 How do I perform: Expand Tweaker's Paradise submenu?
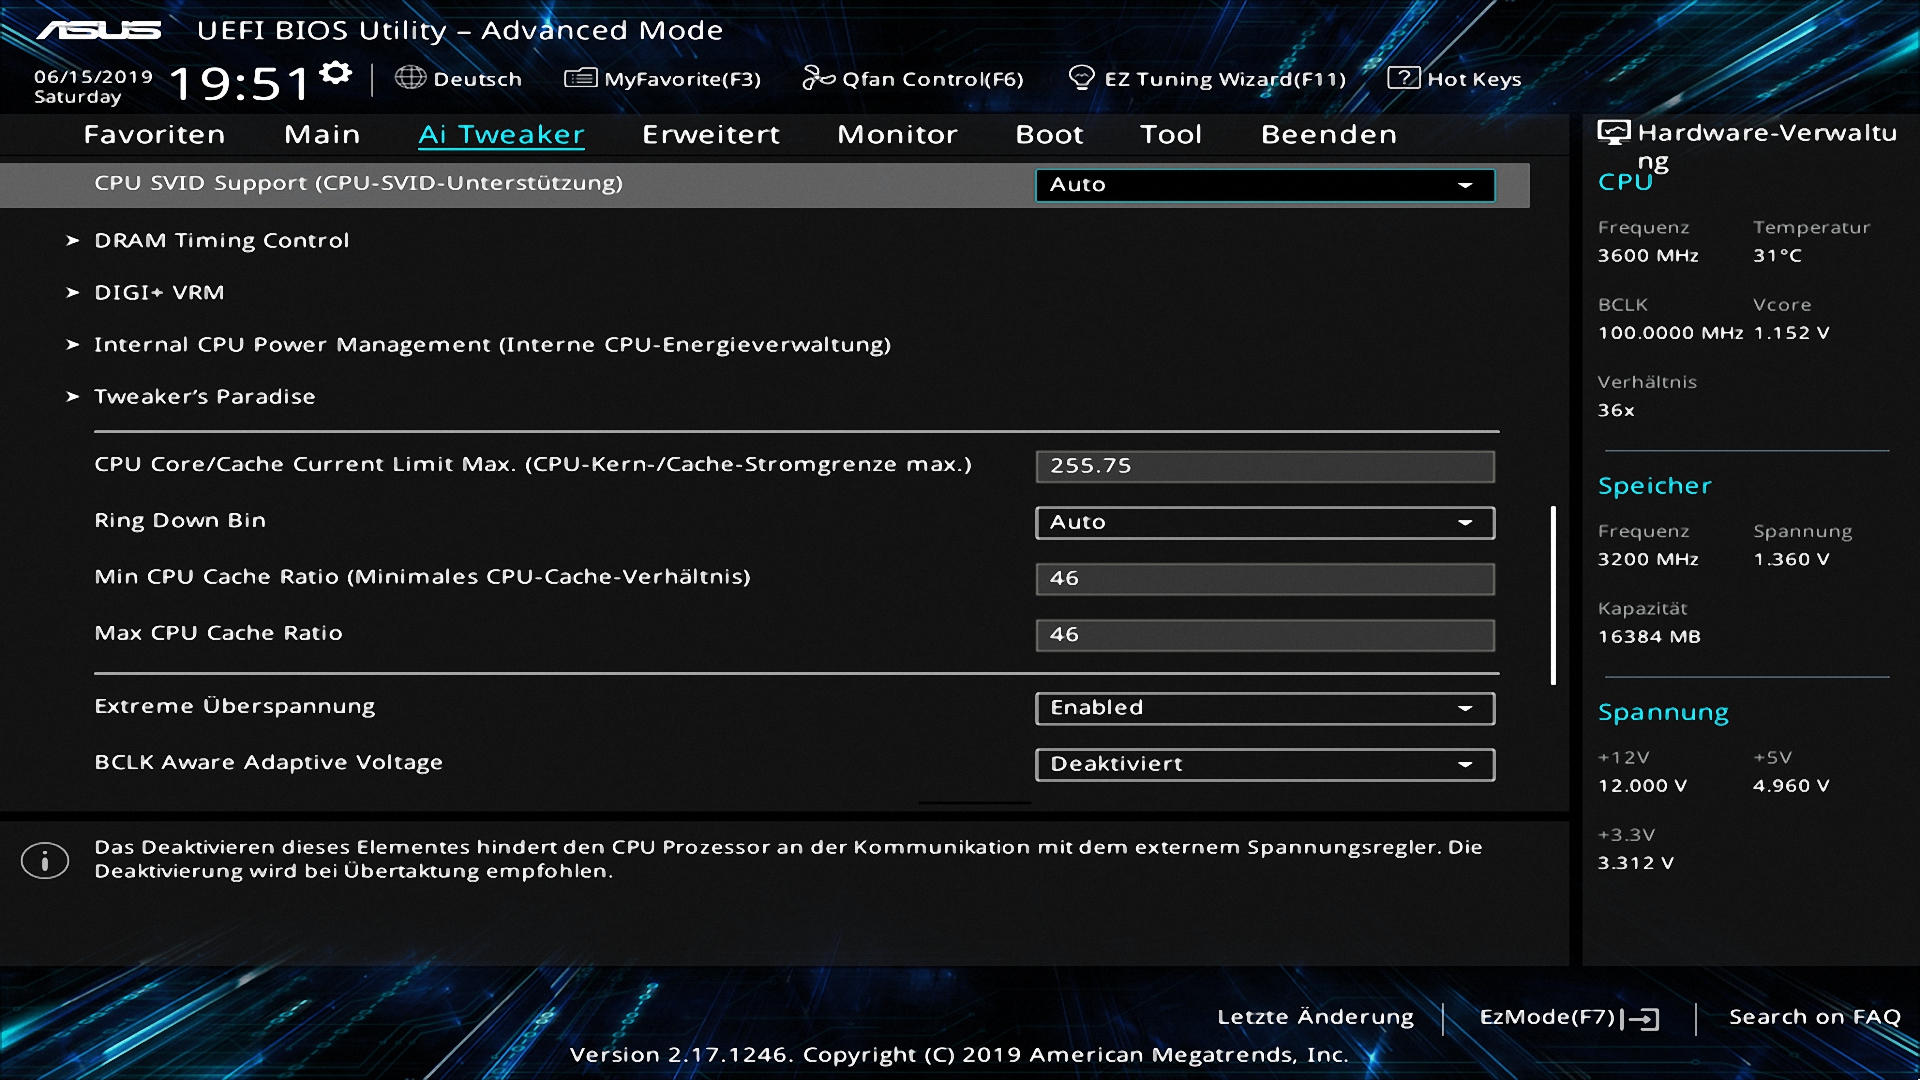pos(204,397)
